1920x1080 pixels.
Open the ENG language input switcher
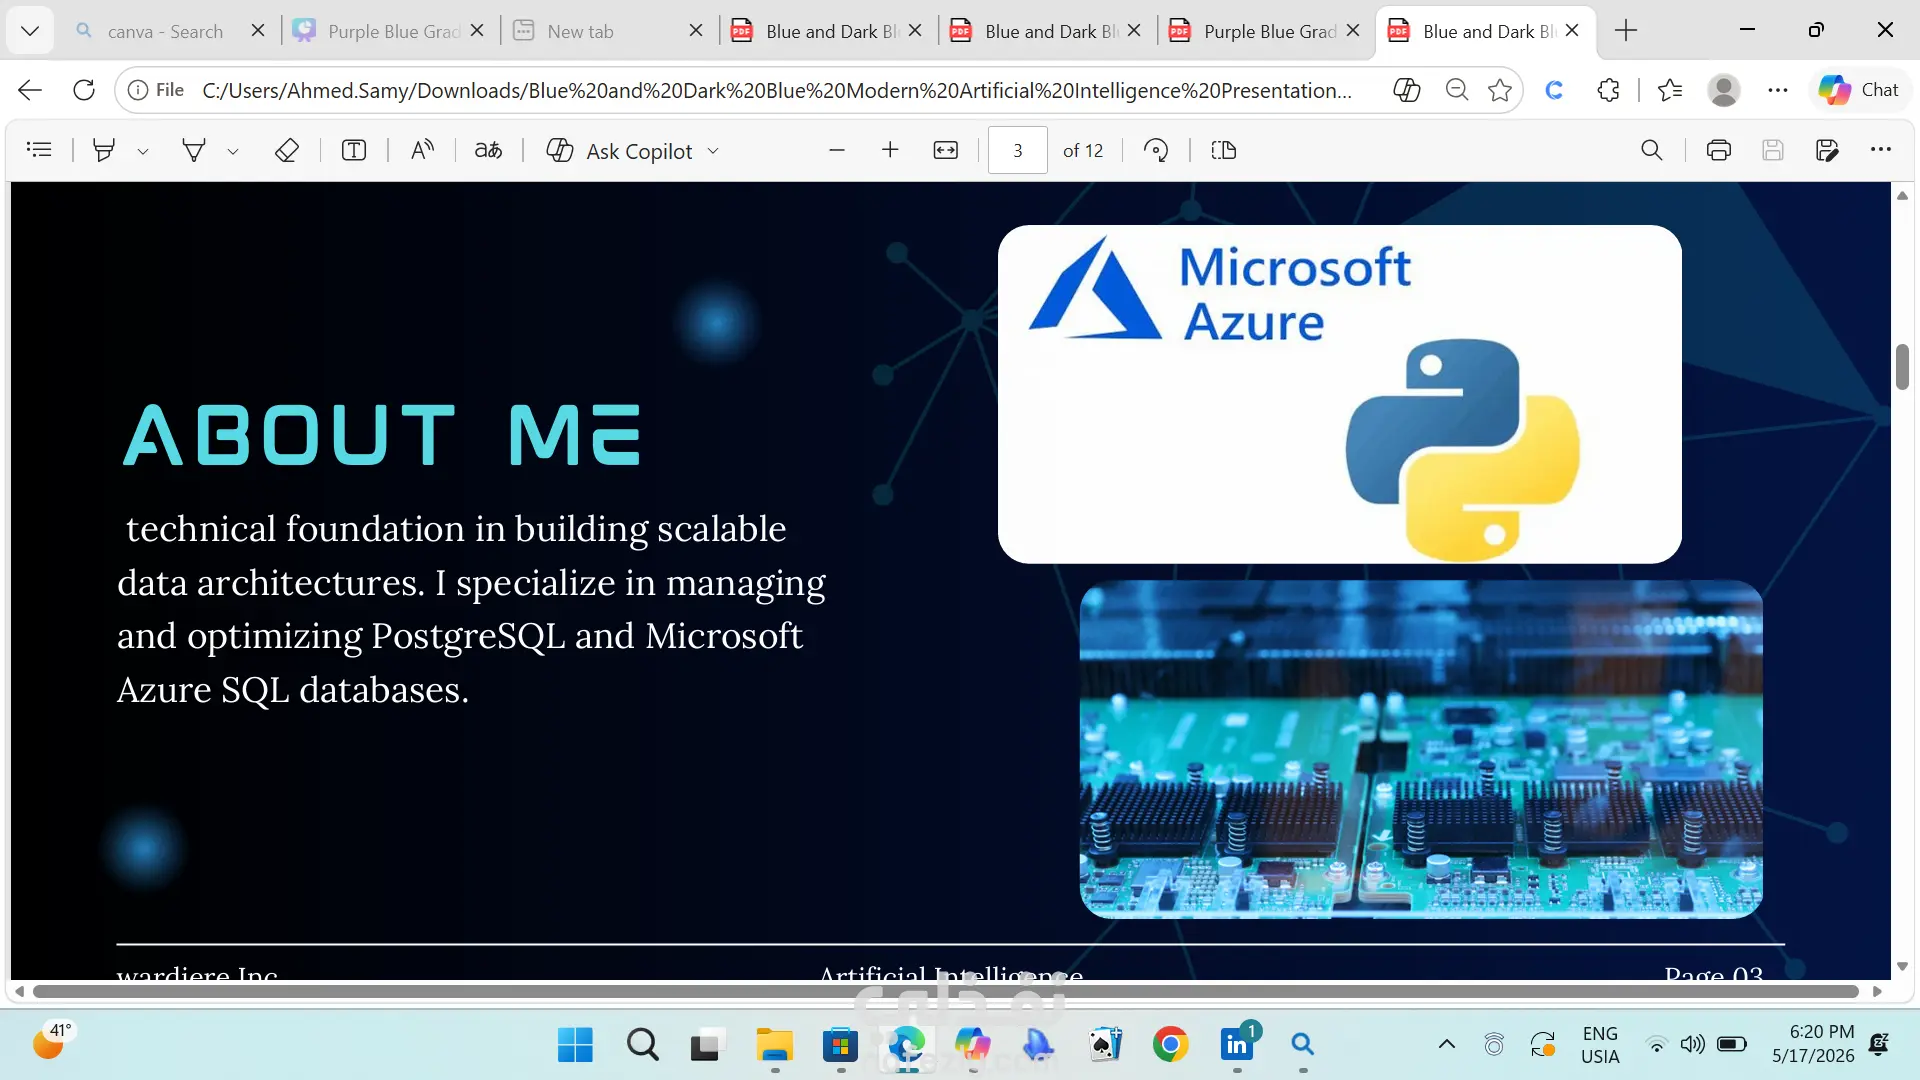tap(1600, 1045)
